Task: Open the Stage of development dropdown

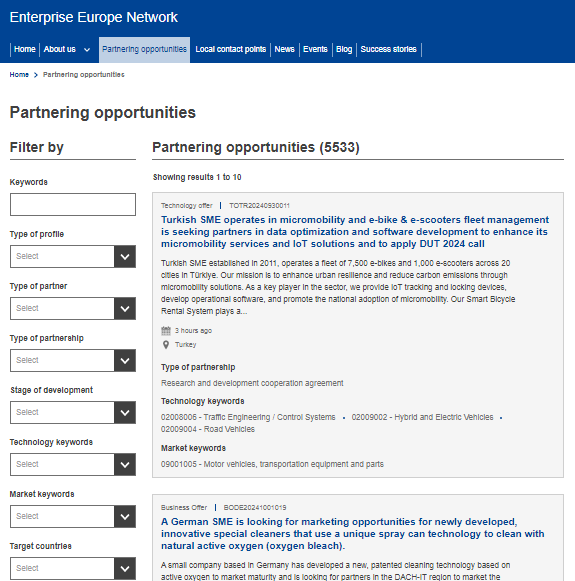Action: (x=73, y=412)
